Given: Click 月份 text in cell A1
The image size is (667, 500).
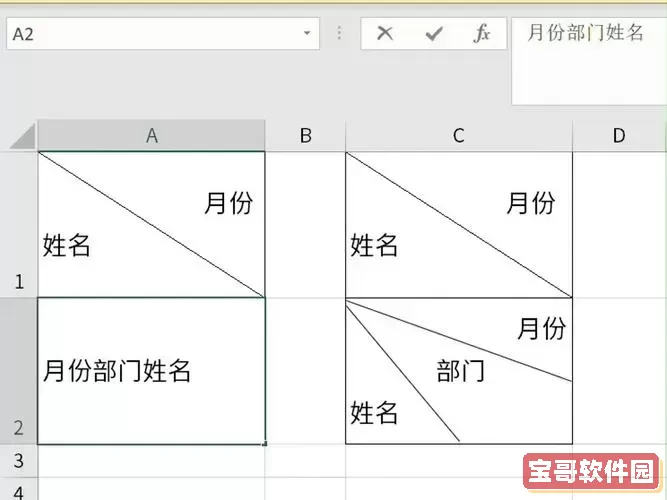Looking at the screenshot, I should [229, 203].
